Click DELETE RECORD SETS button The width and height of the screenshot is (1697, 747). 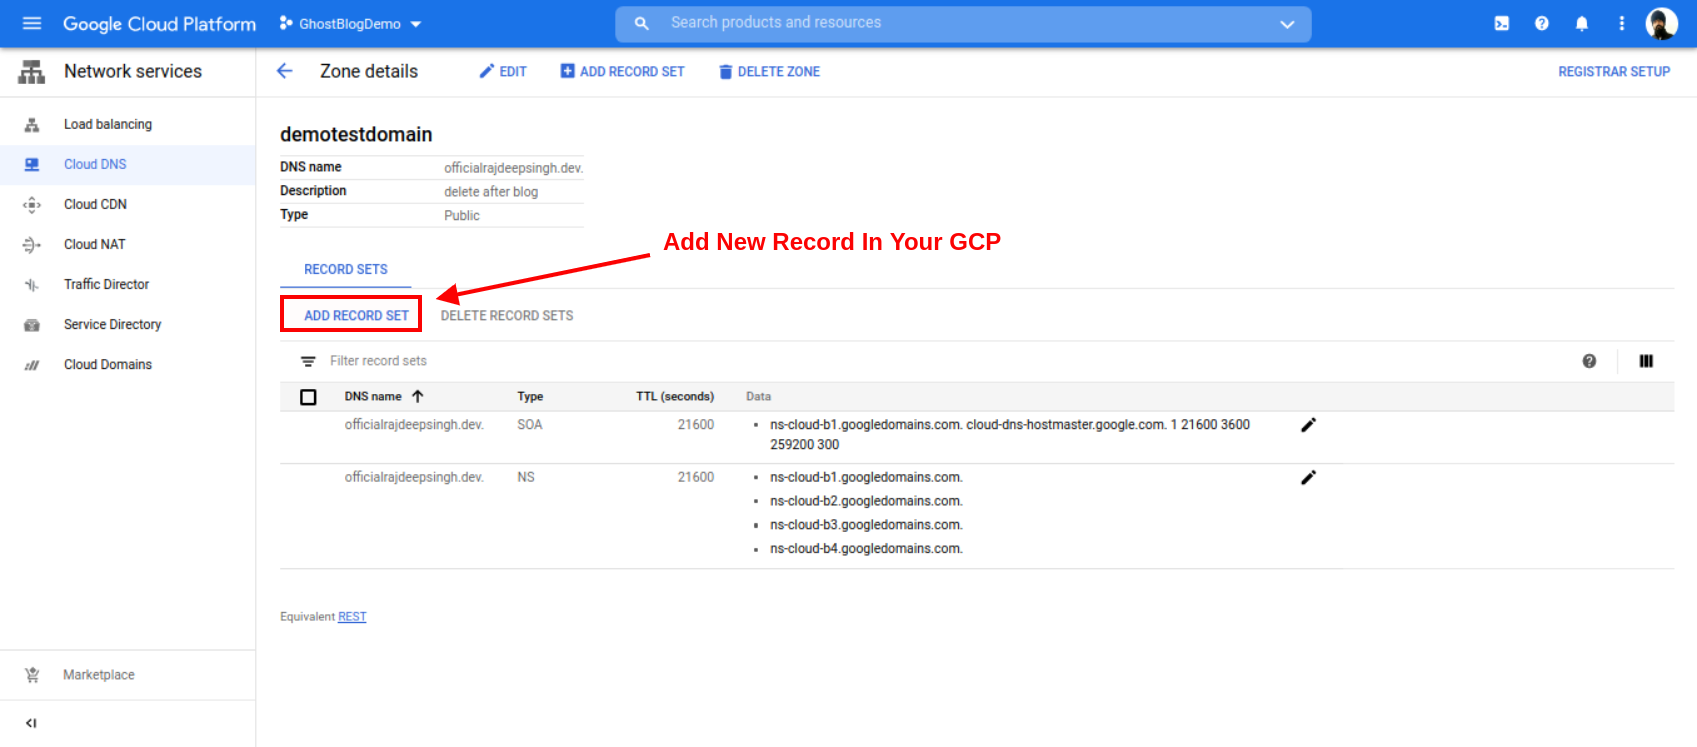pyautogui.click(x=507, y=315)
